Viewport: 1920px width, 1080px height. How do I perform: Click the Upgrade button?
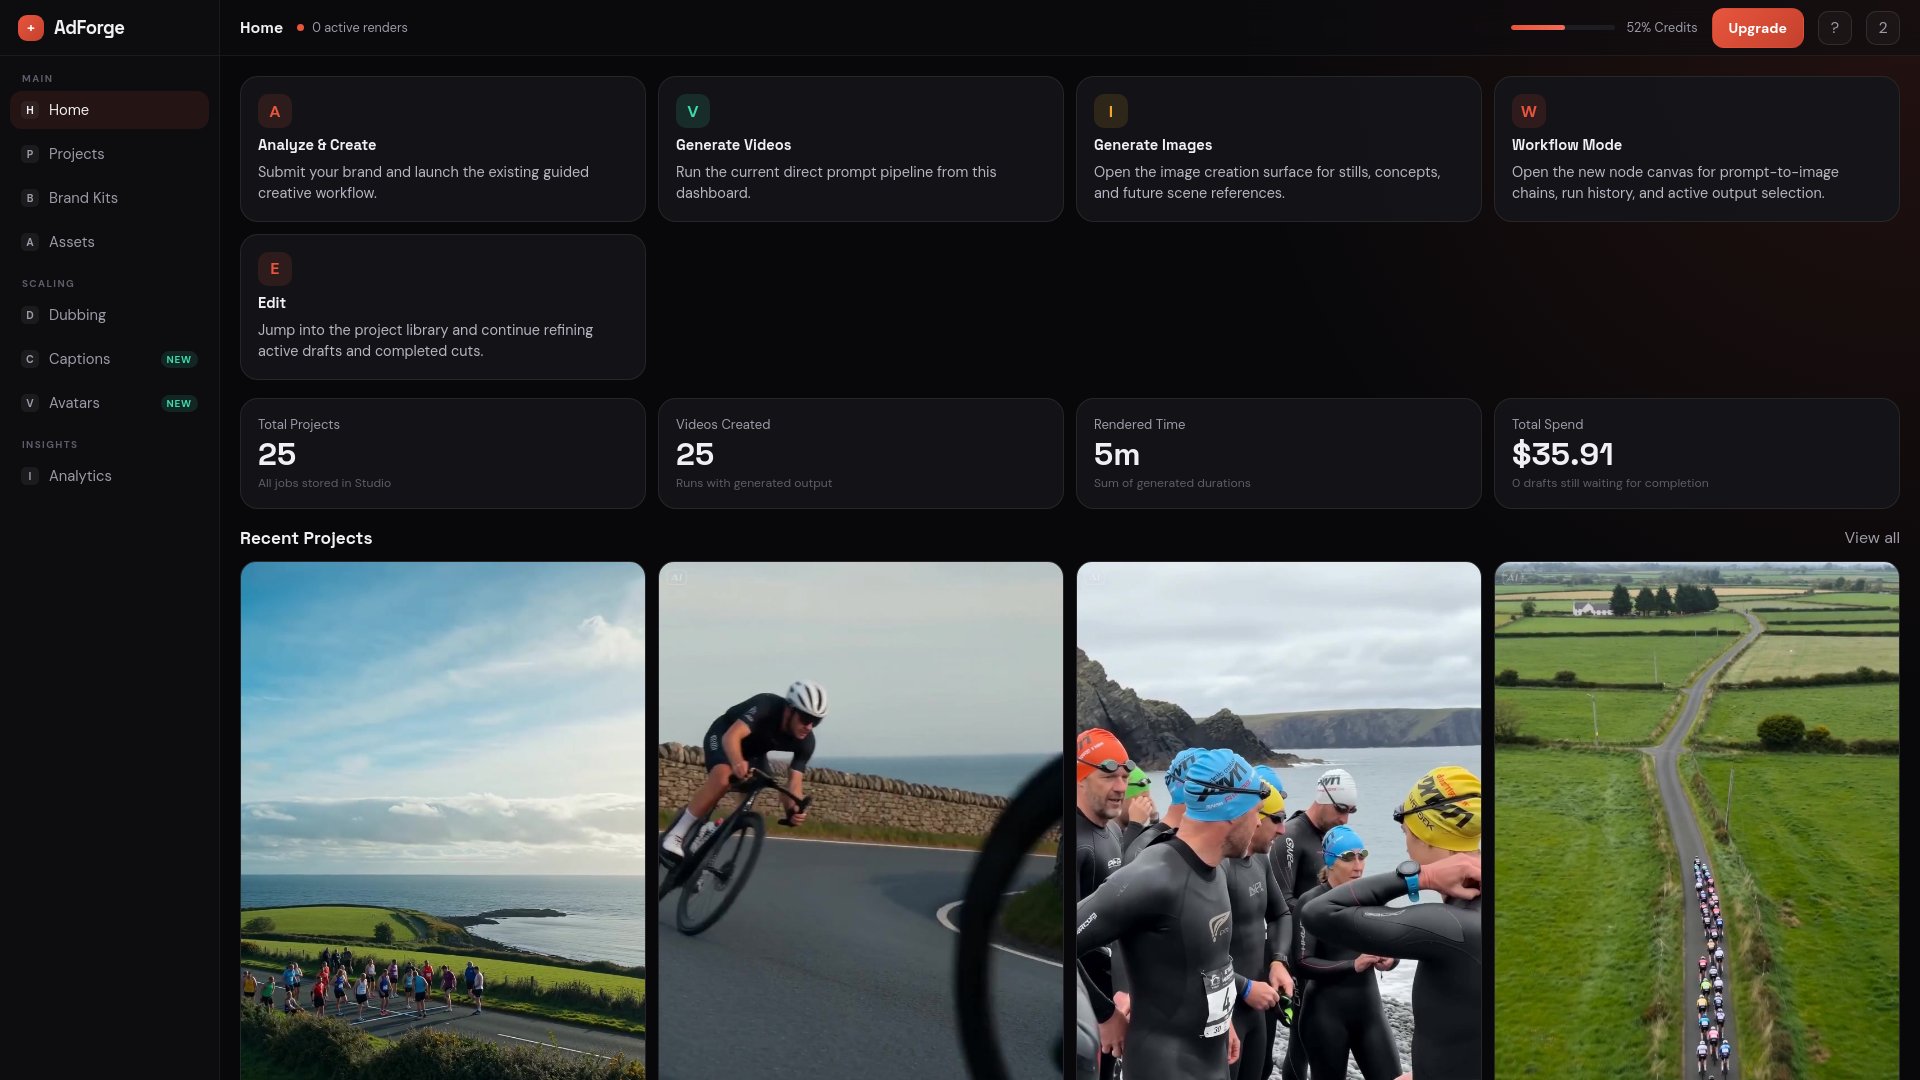1757,28
